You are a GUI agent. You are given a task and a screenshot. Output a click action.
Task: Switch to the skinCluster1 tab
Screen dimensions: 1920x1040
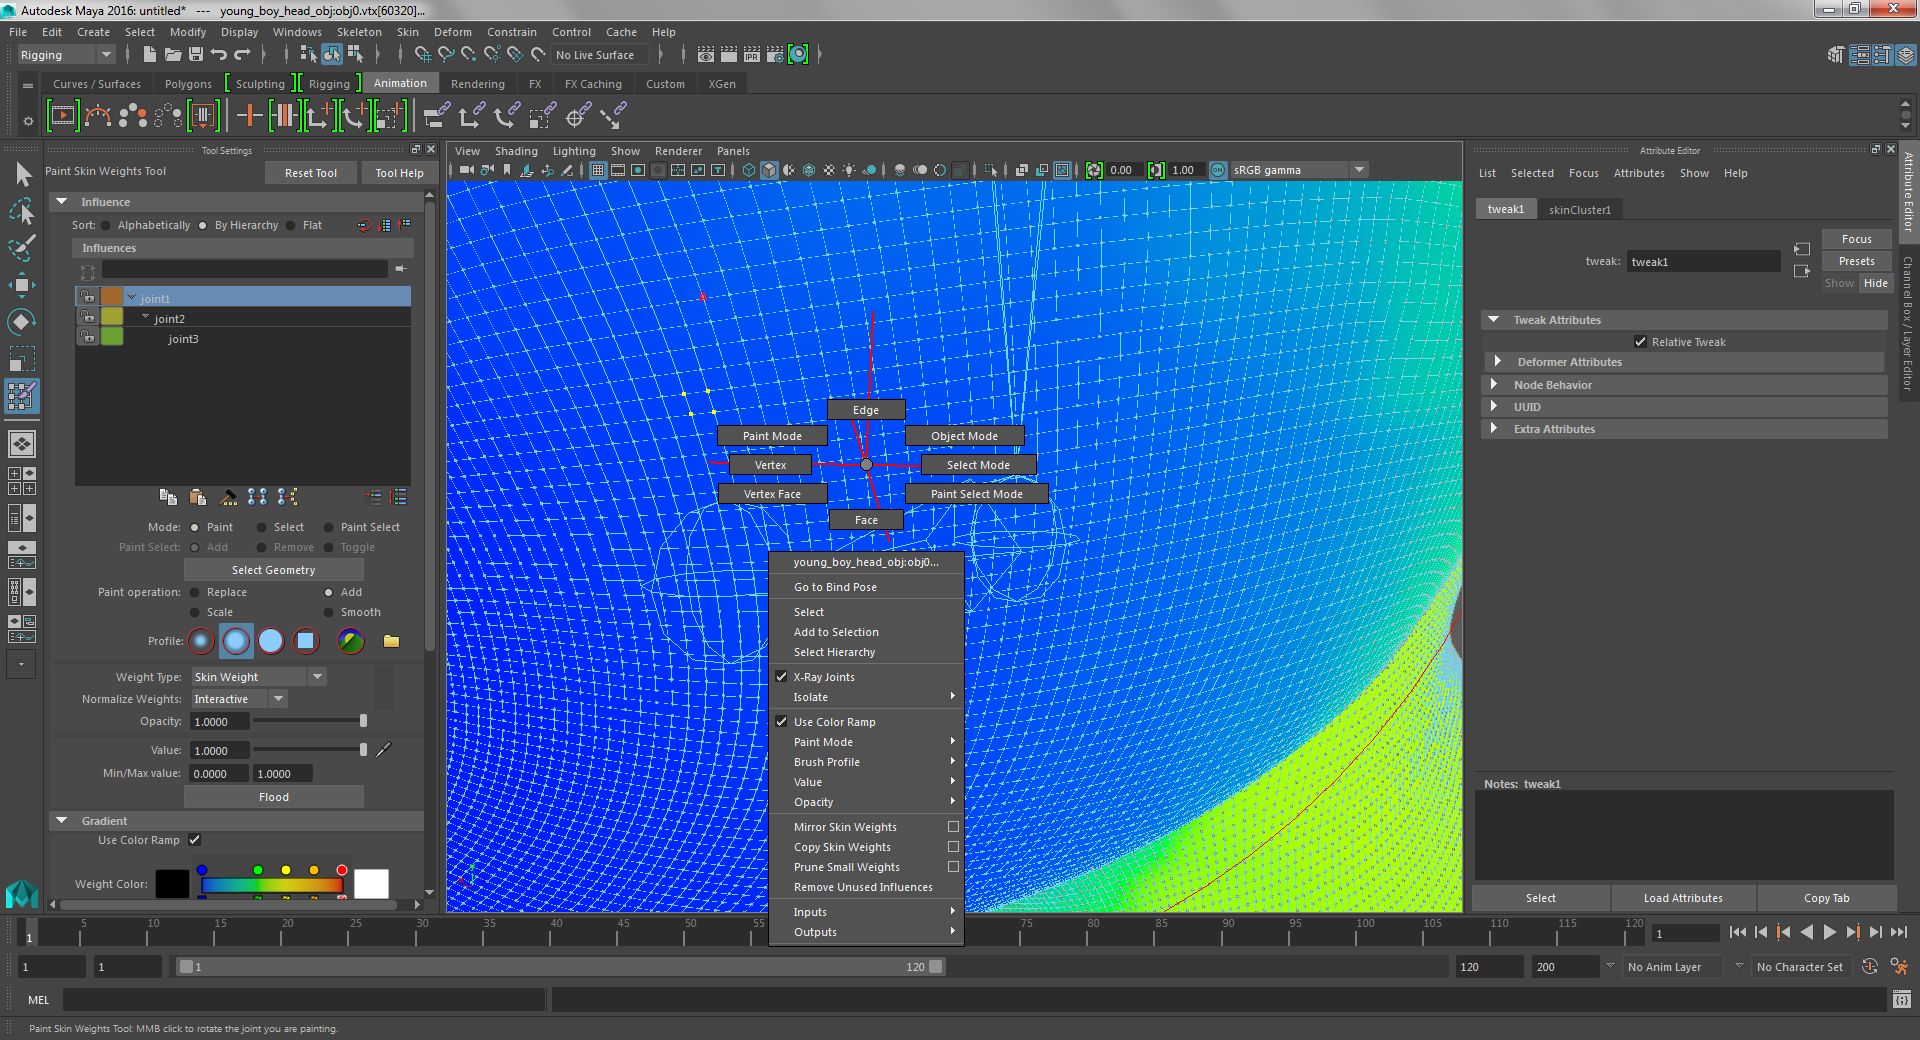tap(1580, 209)
